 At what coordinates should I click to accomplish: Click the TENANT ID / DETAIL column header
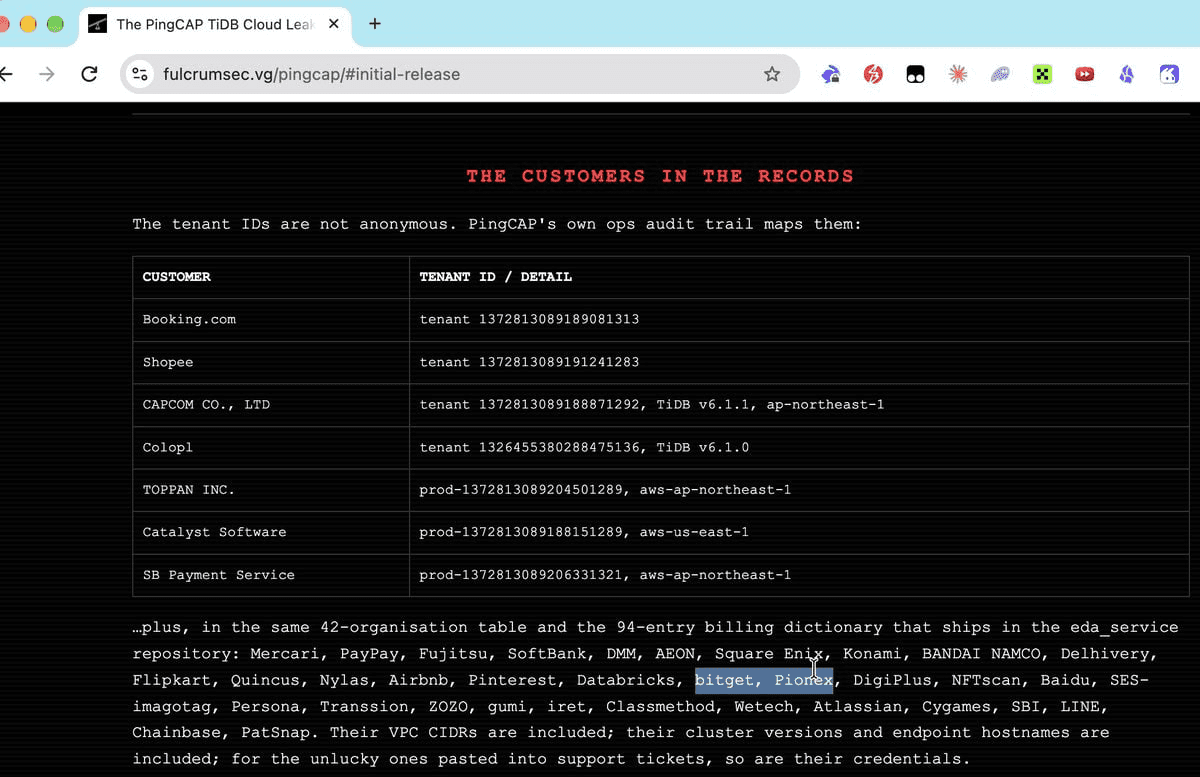click(799, 277)
